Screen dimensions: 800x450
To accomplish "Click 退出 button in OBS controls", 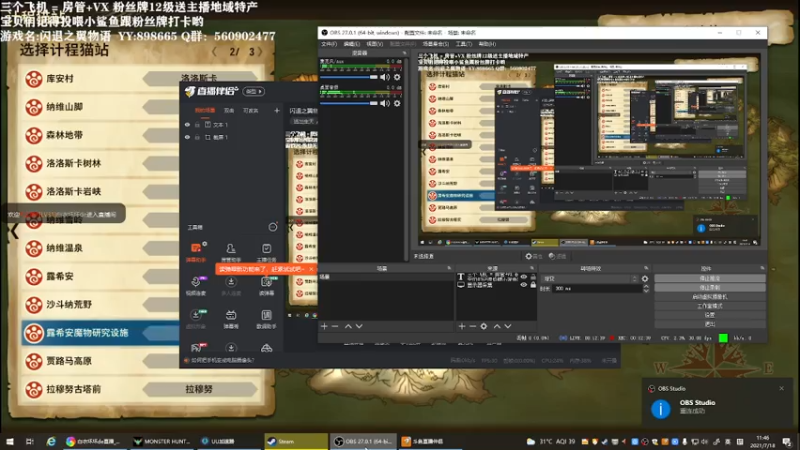I will tap(710, 324).
